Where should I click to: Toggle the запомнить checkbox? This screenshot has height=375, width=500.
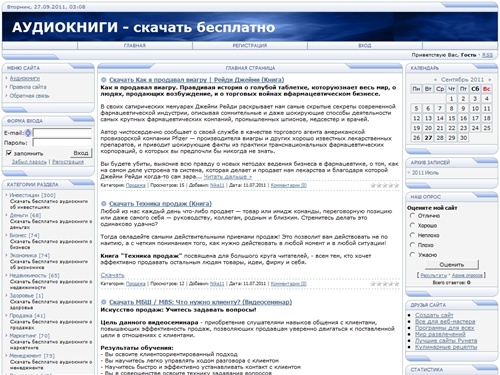point(9,153)
